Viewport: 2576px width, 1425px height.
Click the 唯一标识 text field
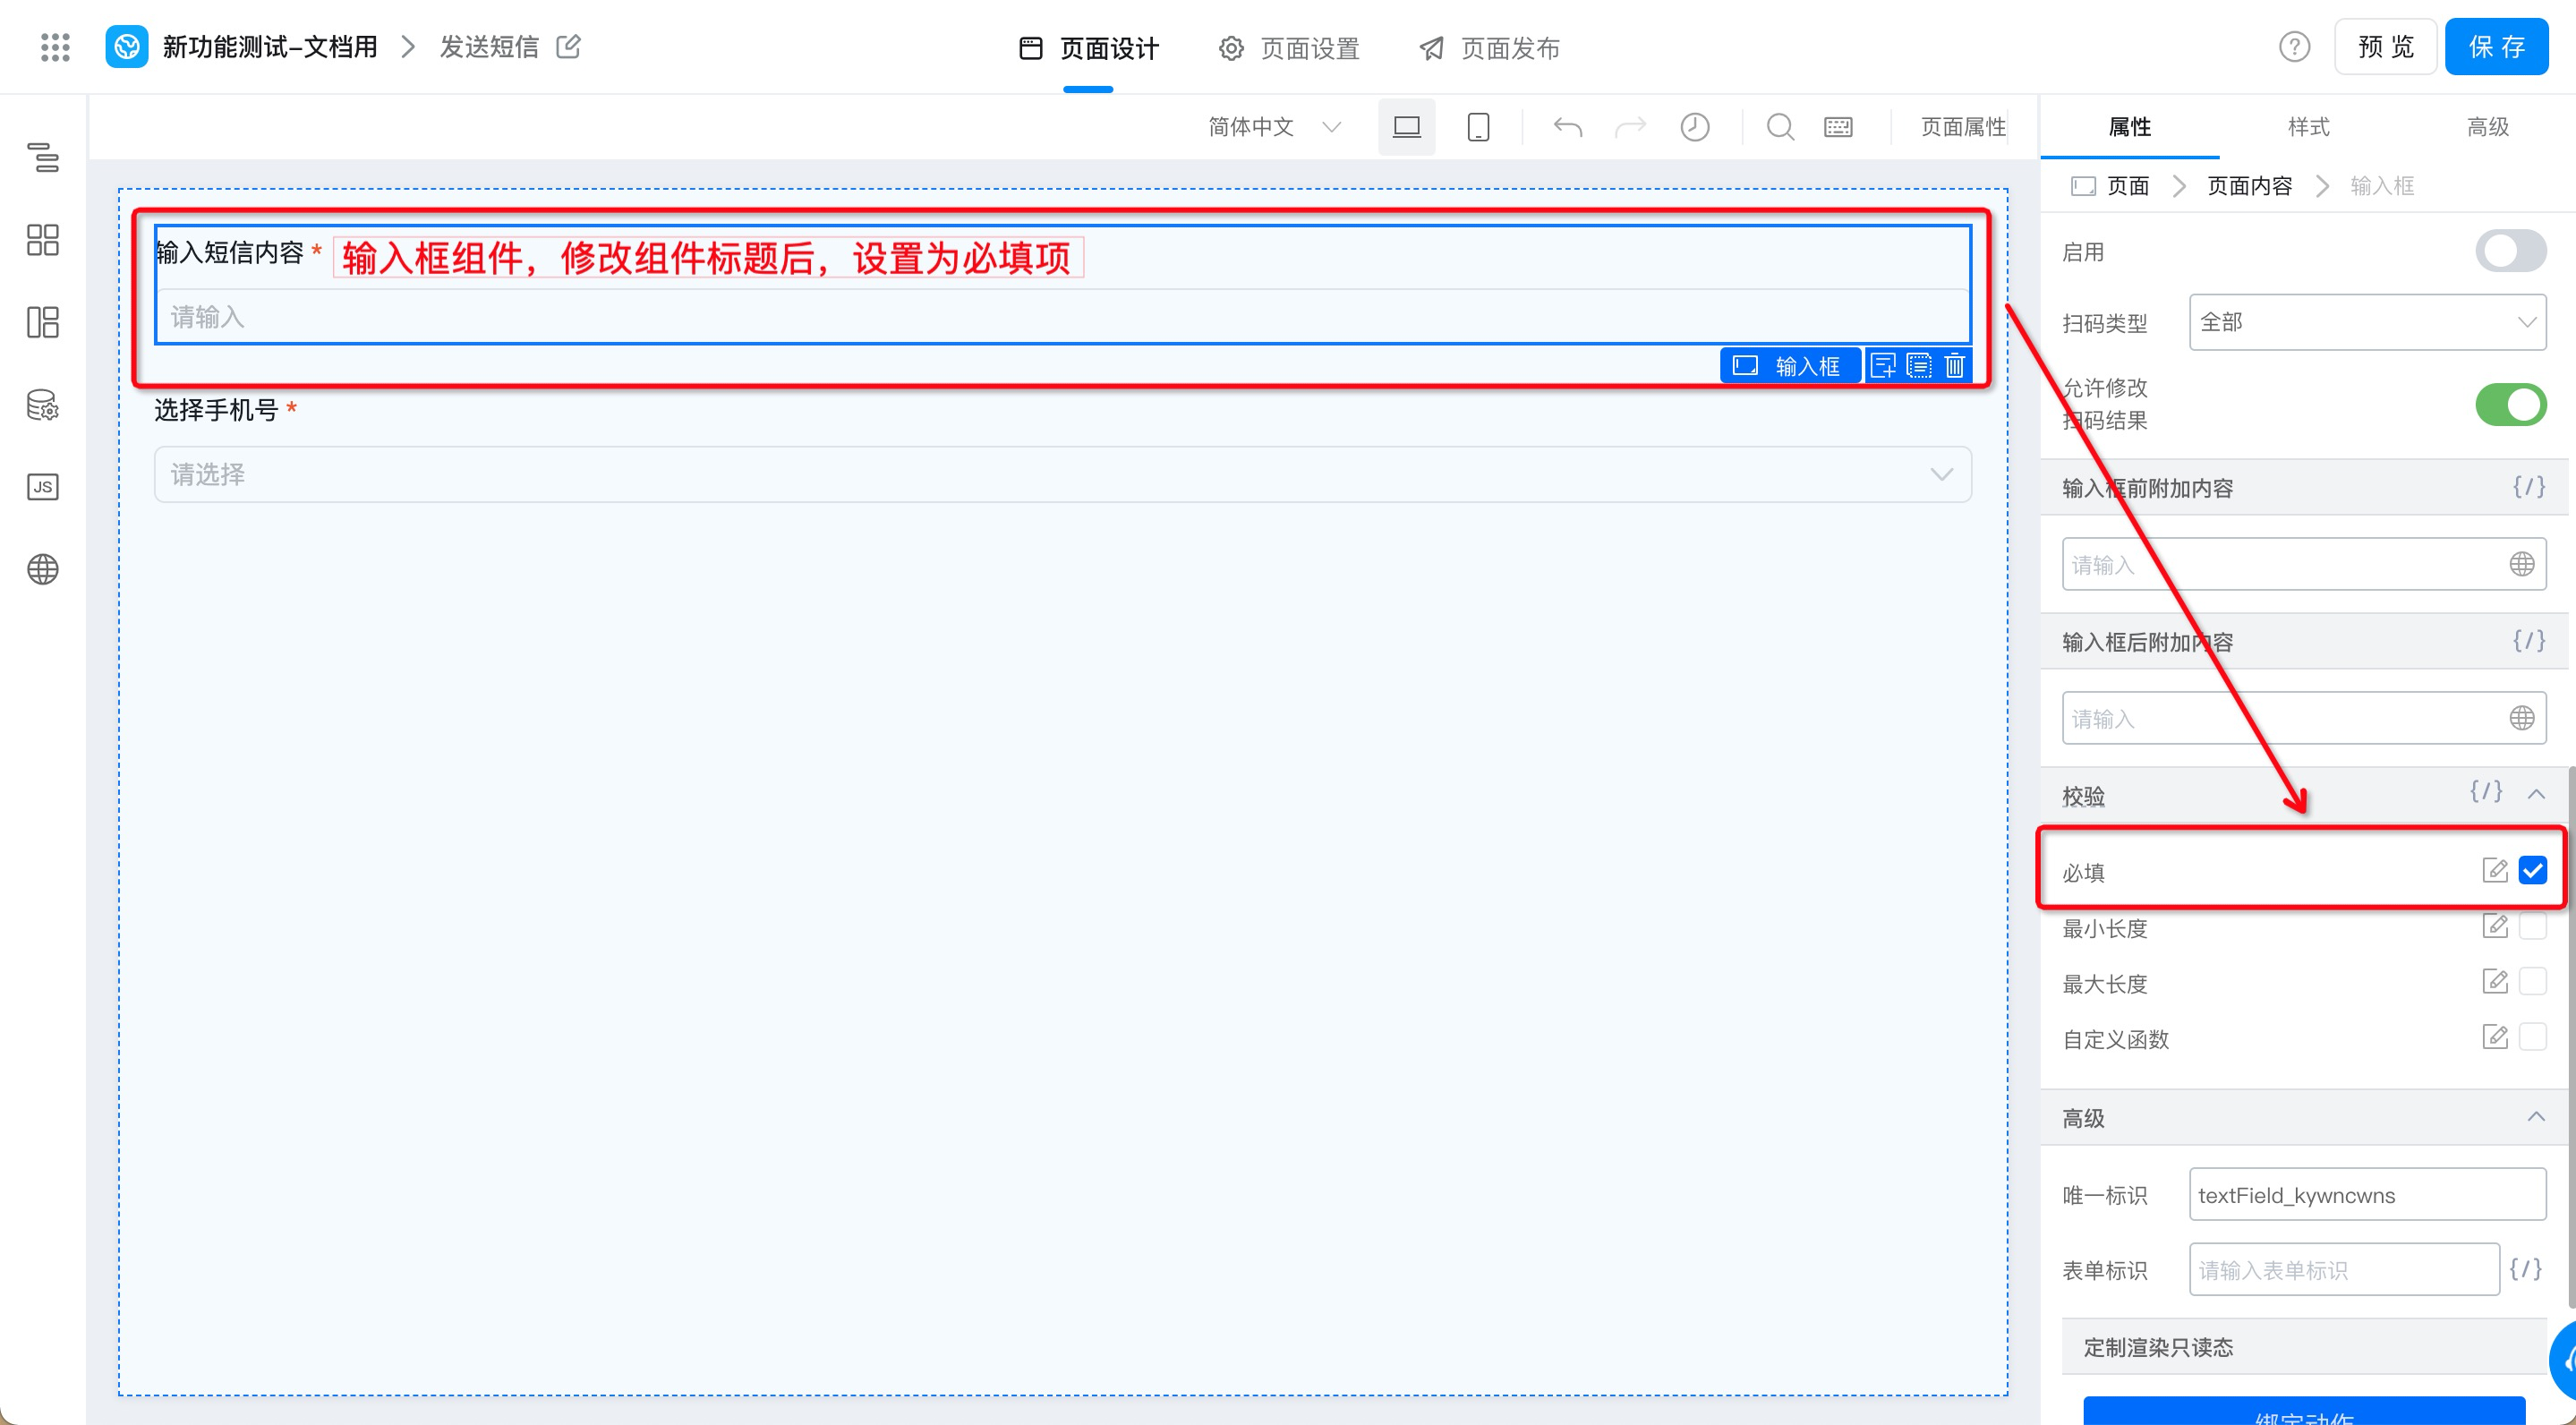[x=2366, y=1195]
